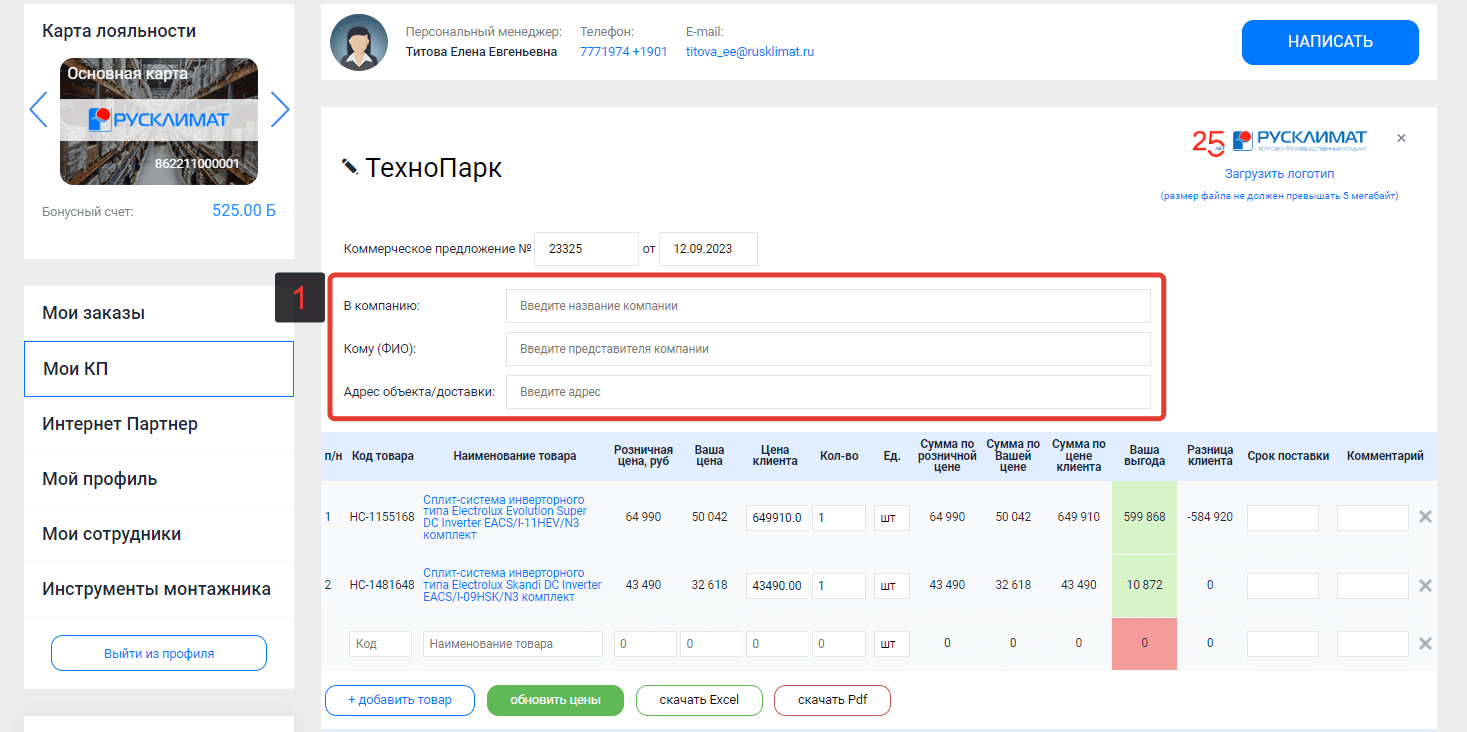Remove uploaded logo with the x icon
This screenshot has width=1467, height=732.
tap(1401, 138)
